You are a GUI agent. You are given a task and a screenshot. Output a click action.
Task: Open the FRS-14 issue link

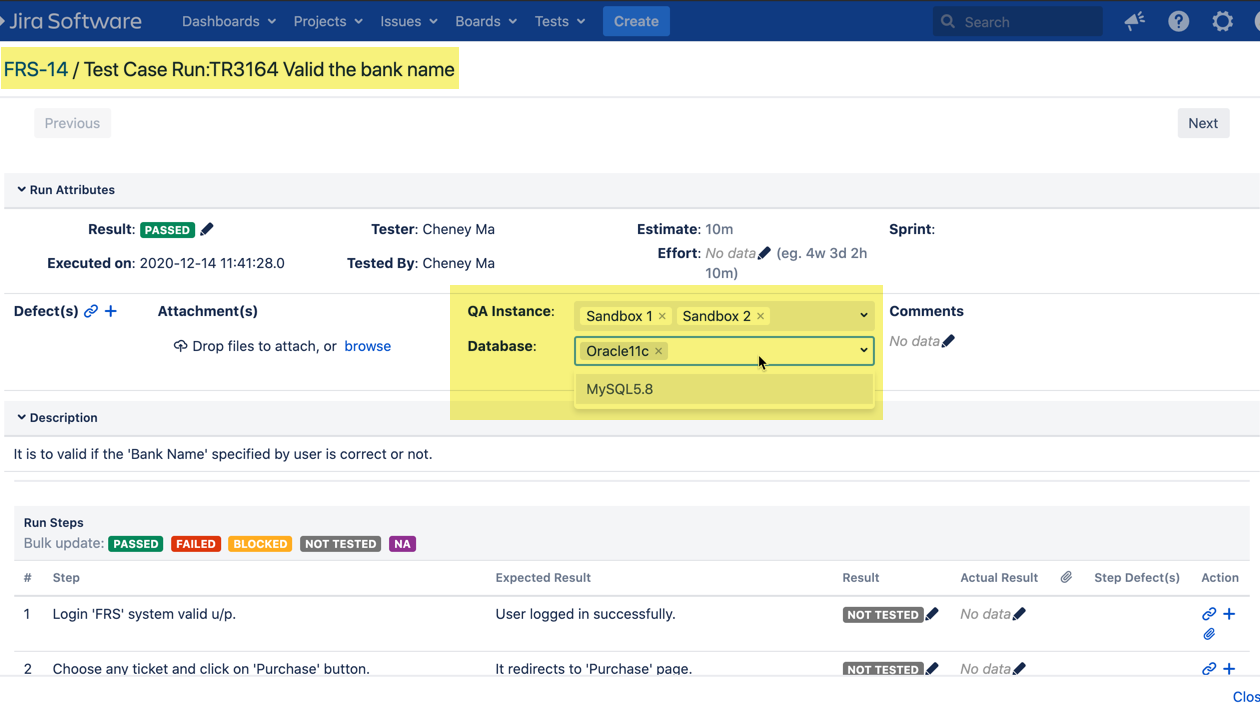[x=36, y=70]
